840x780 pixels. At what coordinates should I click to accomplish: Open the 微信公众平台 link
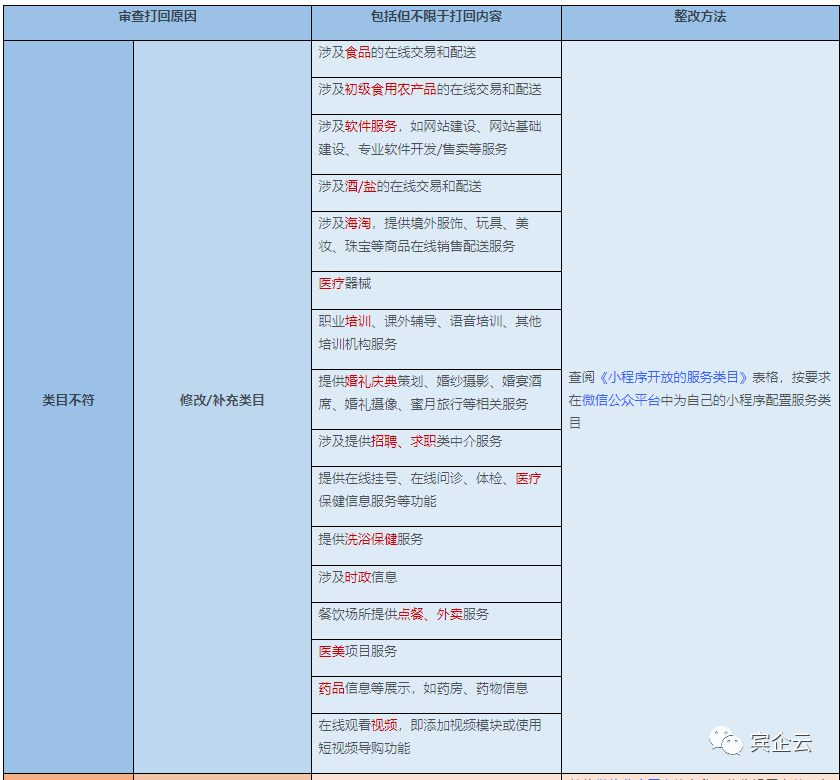pos(621,400)
